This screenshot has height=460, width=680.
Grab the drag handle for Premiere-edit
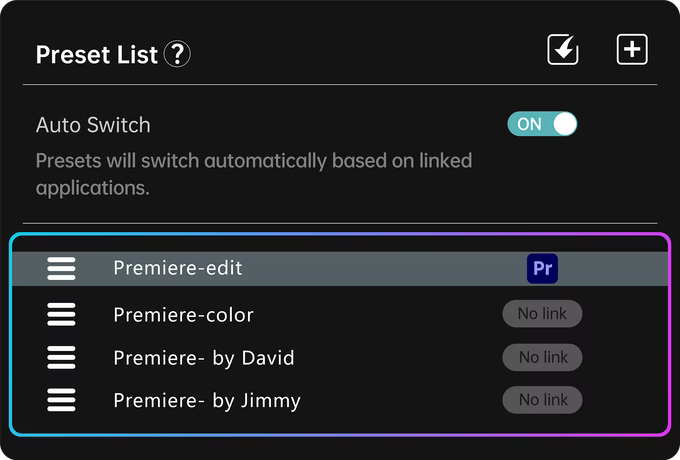[61, 269]
